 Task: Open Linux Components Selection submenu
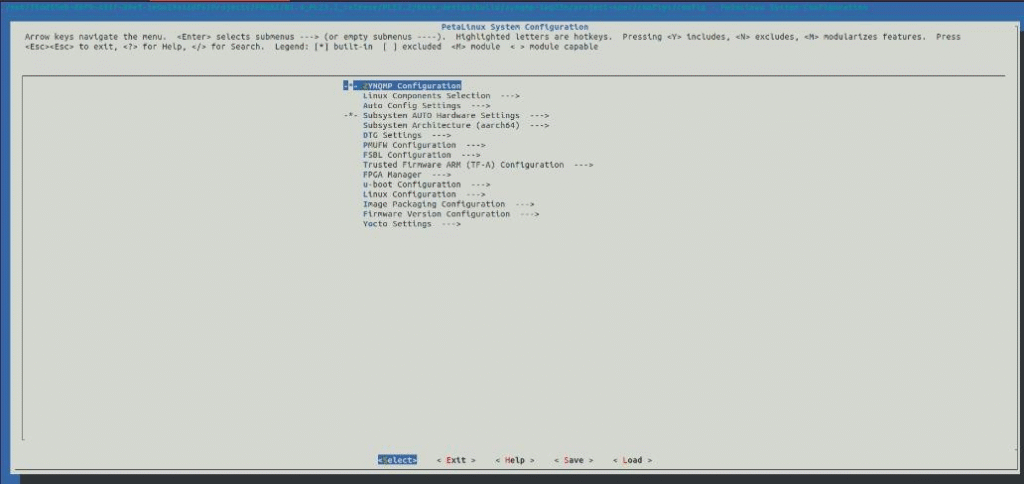(x=441, y=95)
